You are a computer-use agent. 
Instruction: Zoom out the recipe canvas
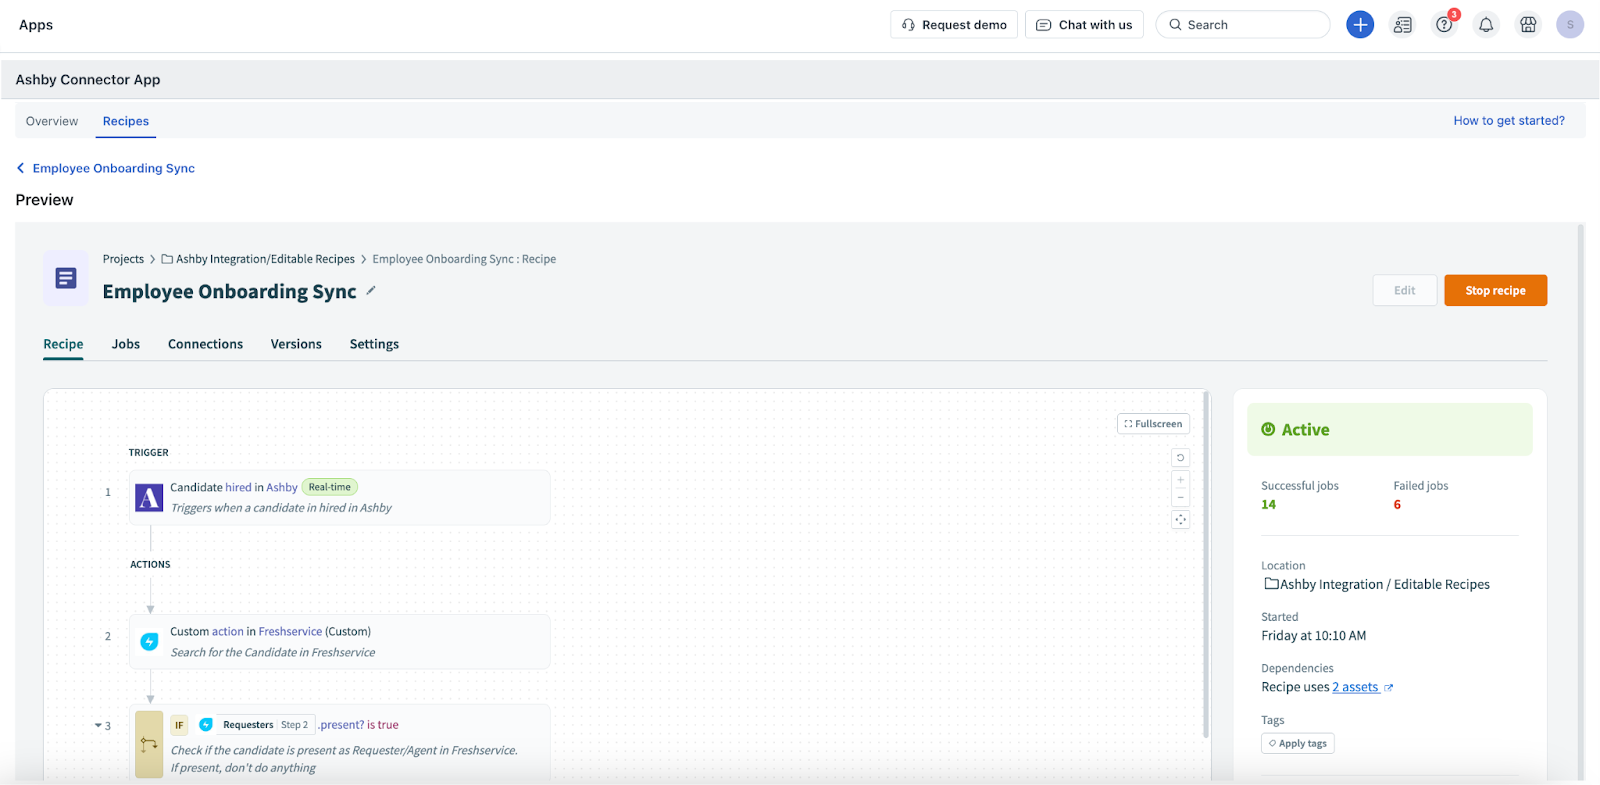[1180, 497]
